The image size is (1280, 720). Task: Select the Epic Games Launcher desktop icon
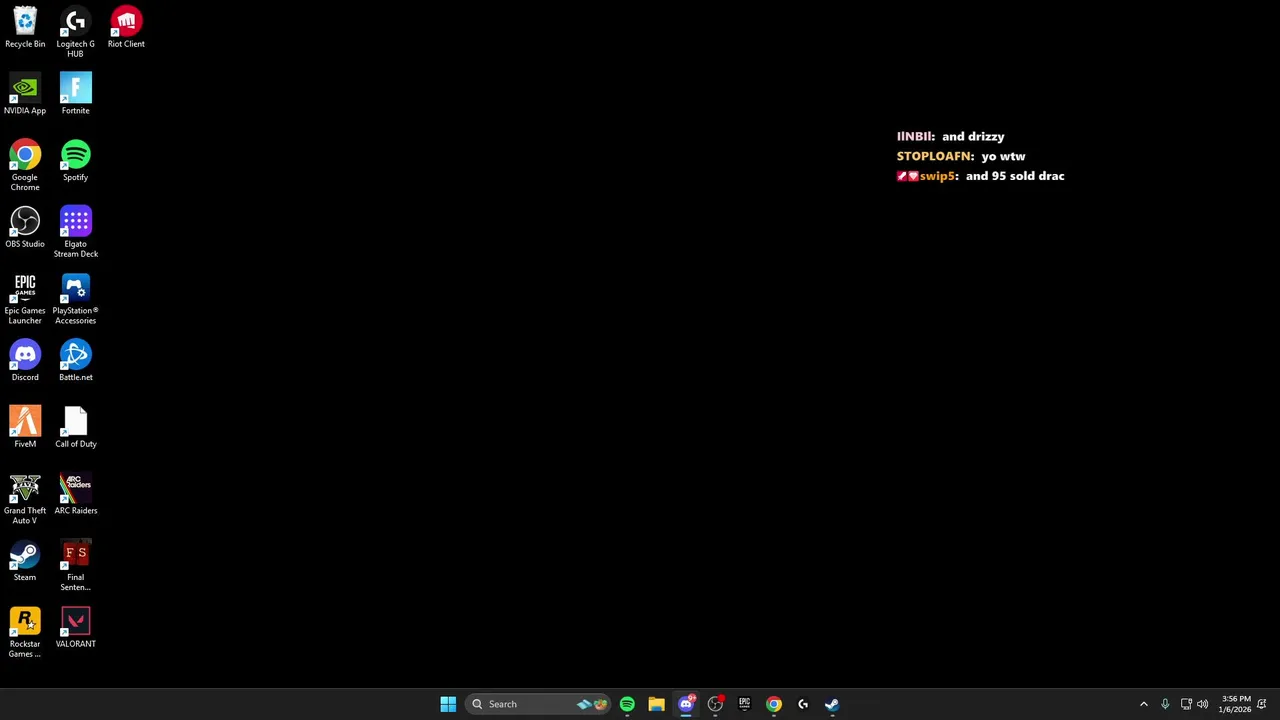tap(25, 299)
